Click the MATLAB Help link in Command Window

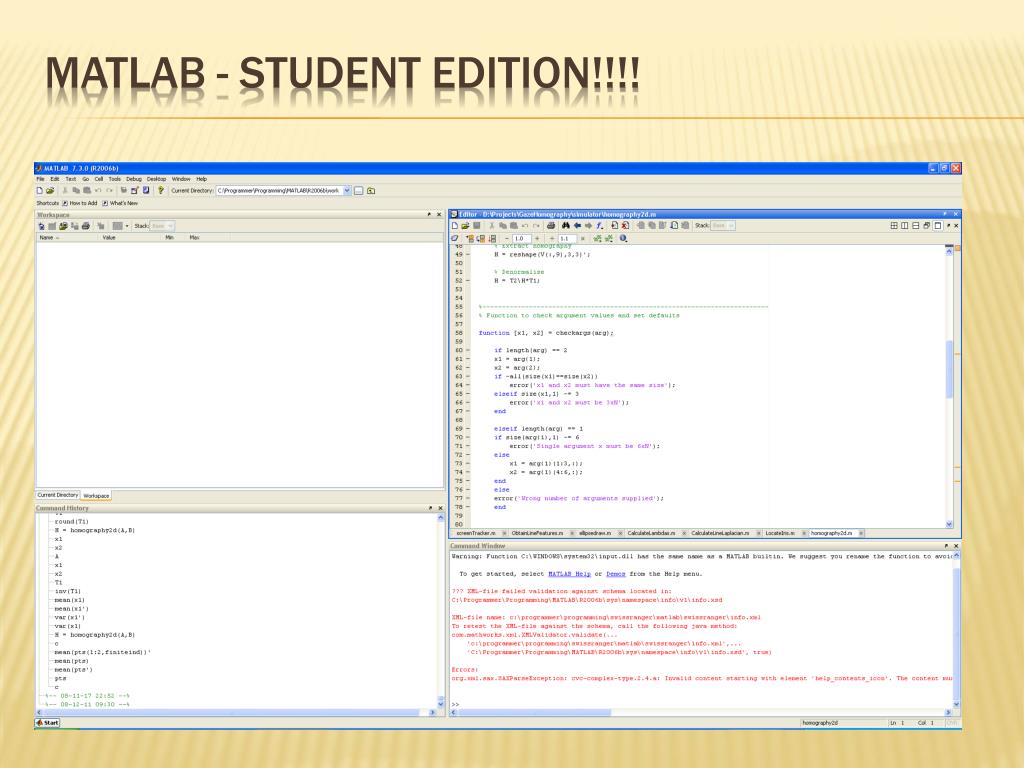click(x=569, y=574)
